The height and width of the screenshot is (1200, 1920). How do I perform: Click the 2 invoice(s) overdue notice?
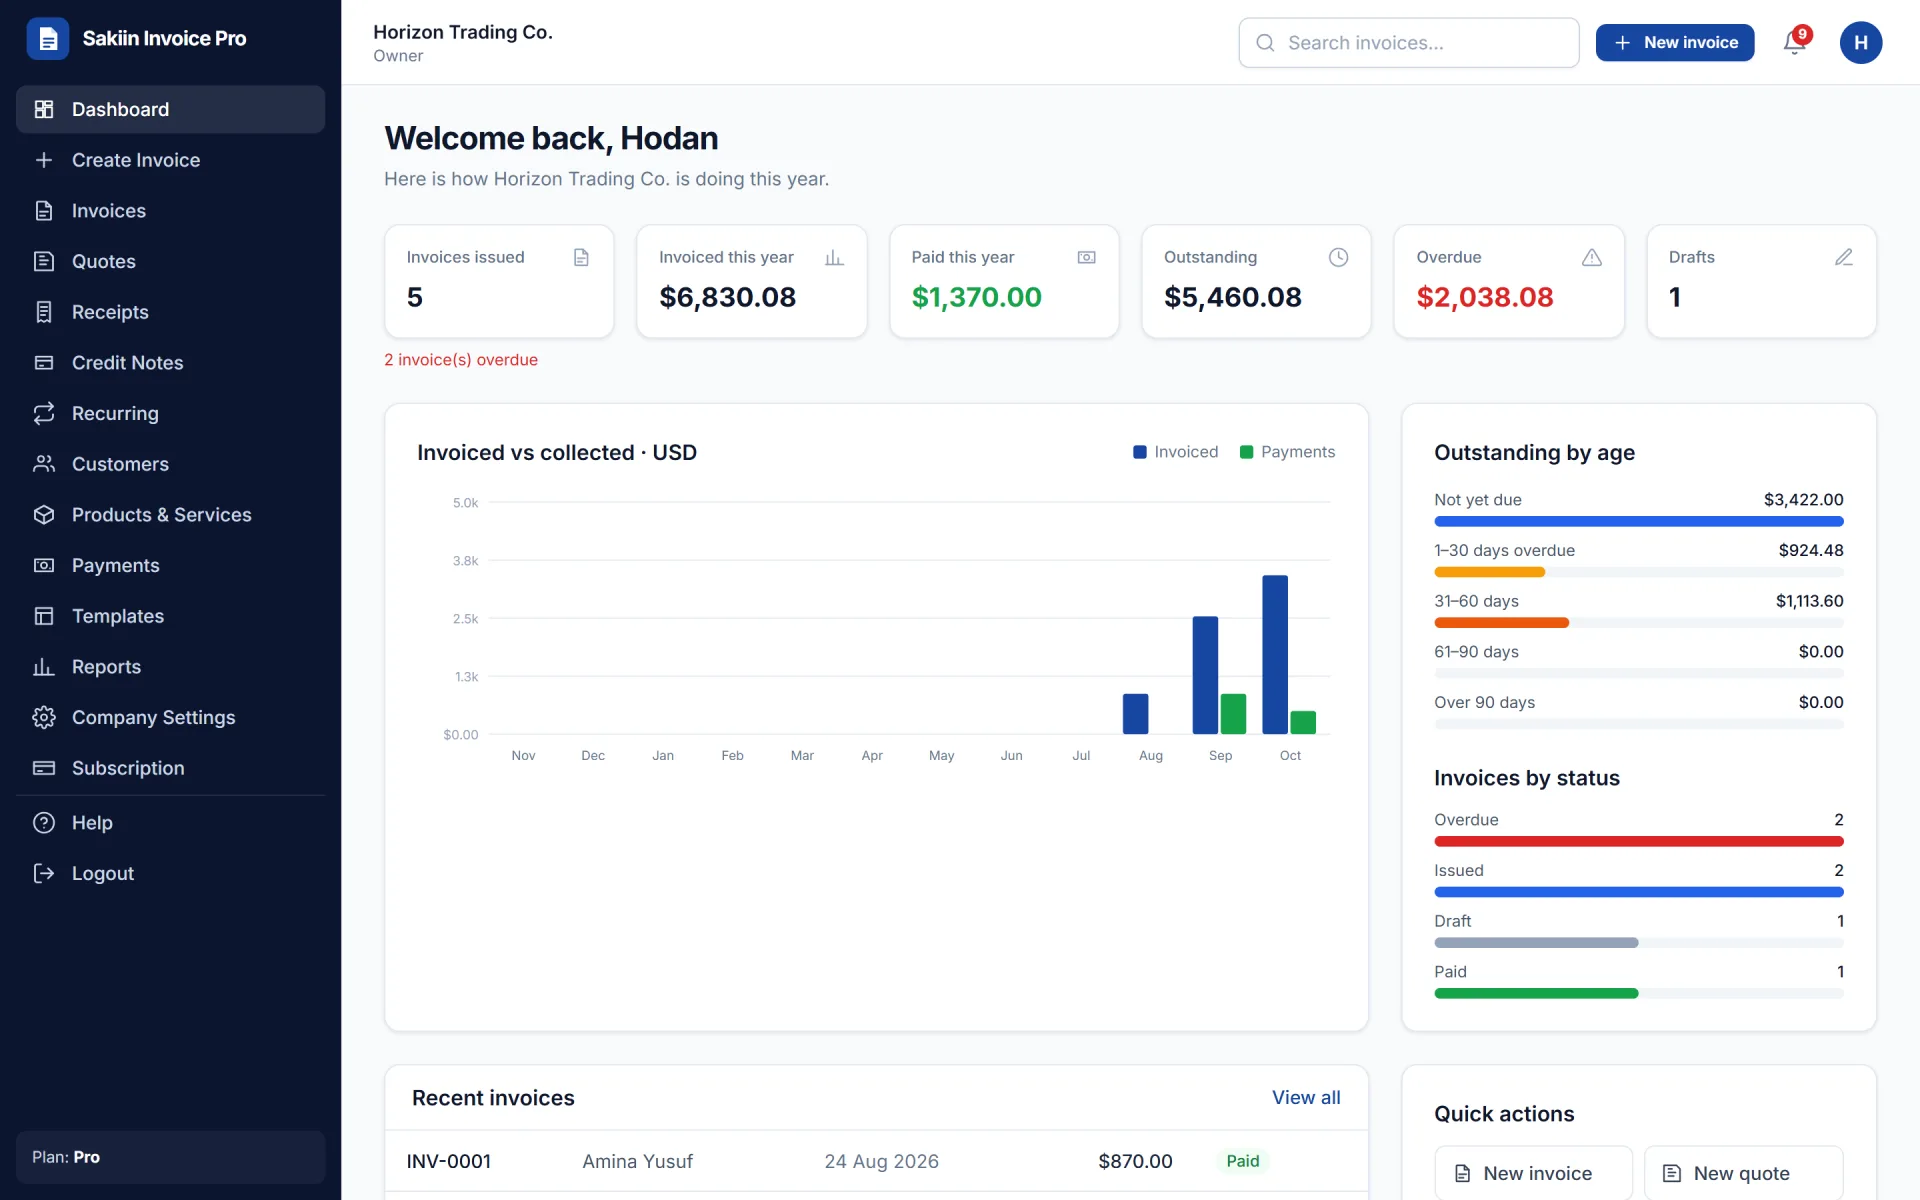coord(461,360)
